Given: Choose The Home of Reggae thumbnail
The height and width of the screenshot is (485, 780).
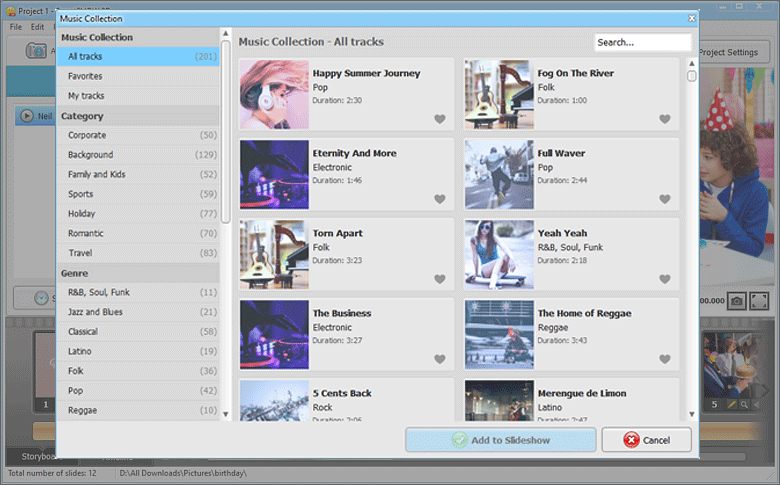Looking at the screenshot, I should [x=499, y=335].
